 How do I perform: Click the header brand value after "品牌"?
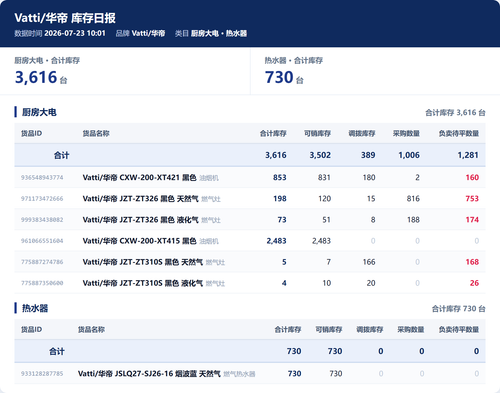pos(149,33)
